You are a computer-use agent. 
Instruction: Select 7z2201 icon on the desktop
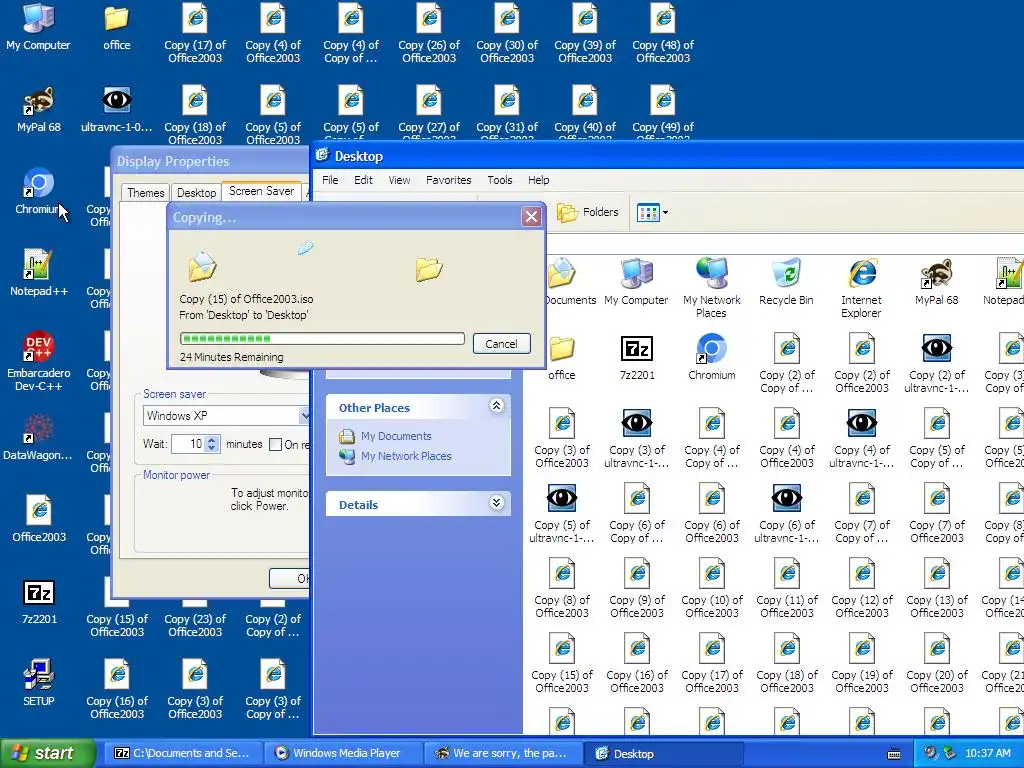coord(39,601)
